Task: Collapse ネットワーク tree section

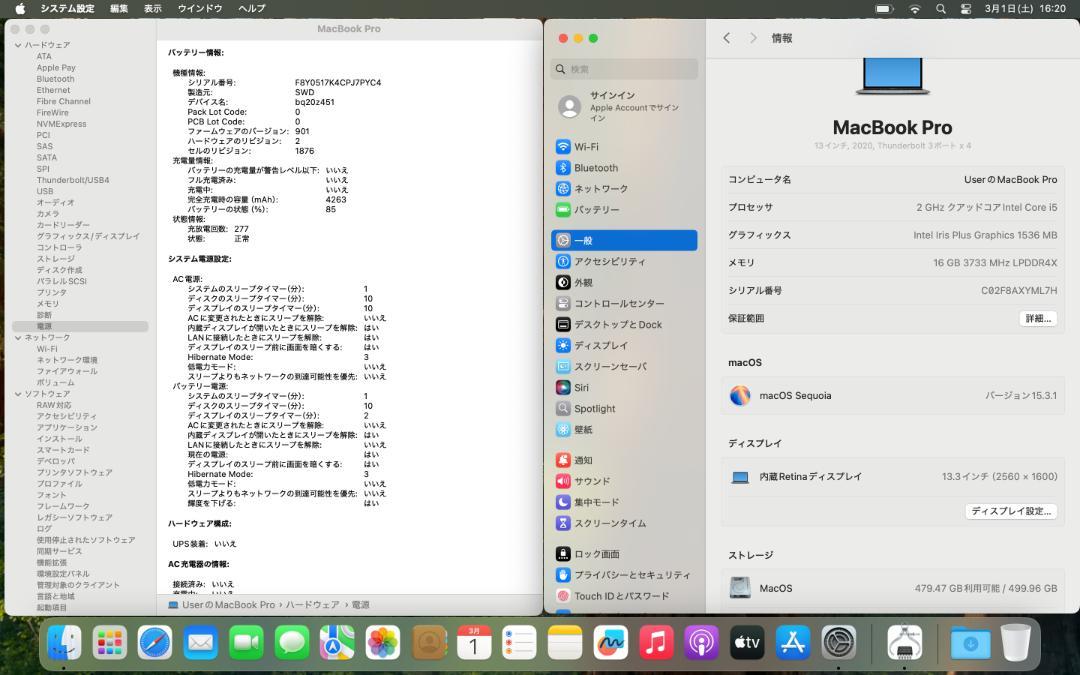Action: (18, 338)
